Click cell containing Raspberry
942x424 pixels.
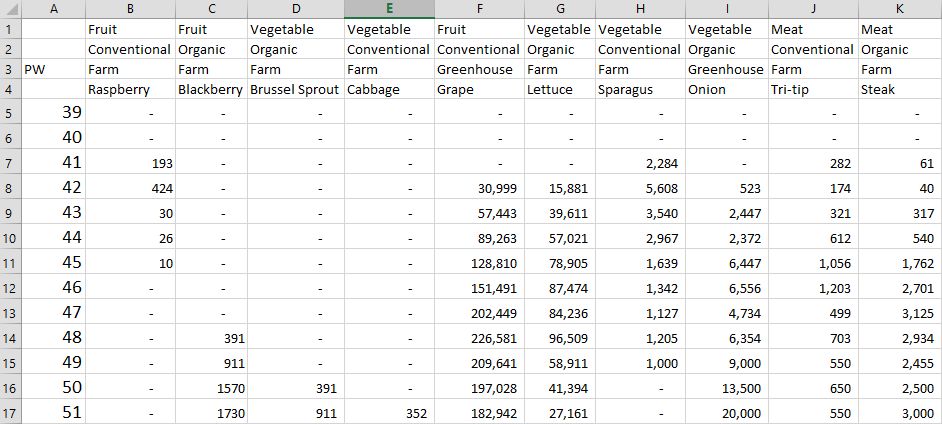130,89
